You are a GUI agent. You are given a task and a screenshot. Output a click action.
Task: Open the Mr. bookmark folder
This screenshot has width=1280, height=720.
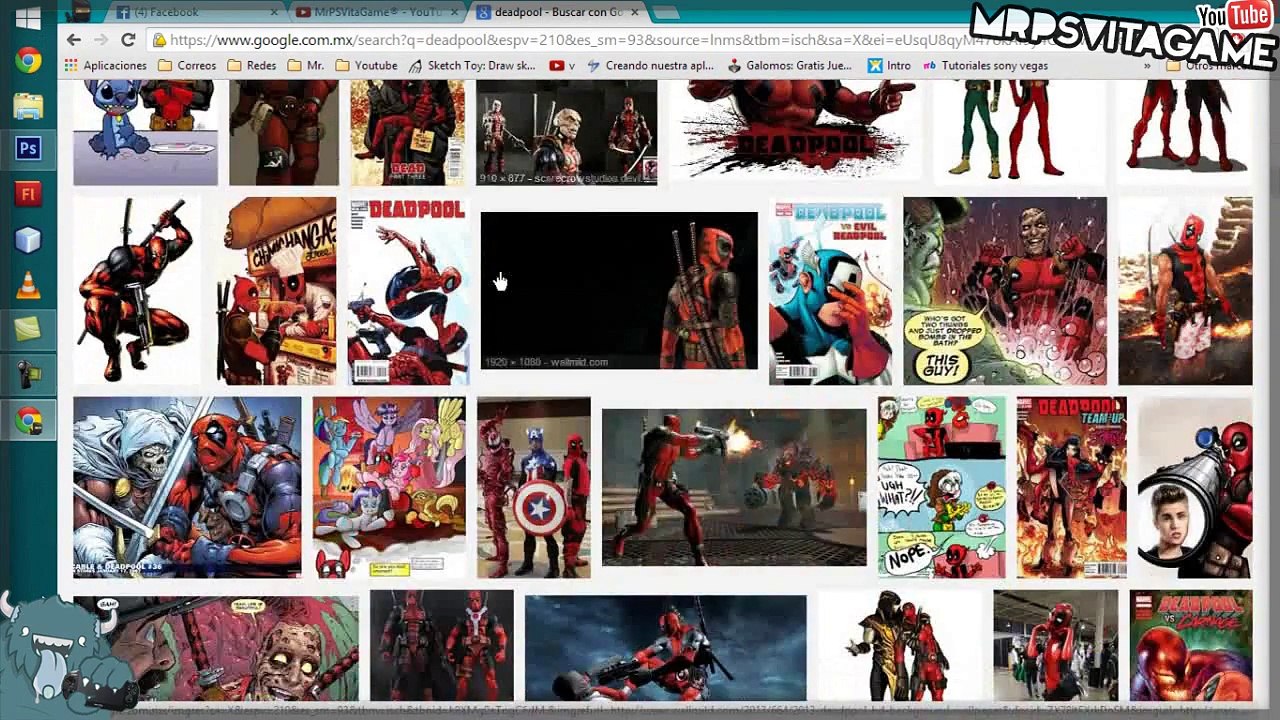coord(306,65)
